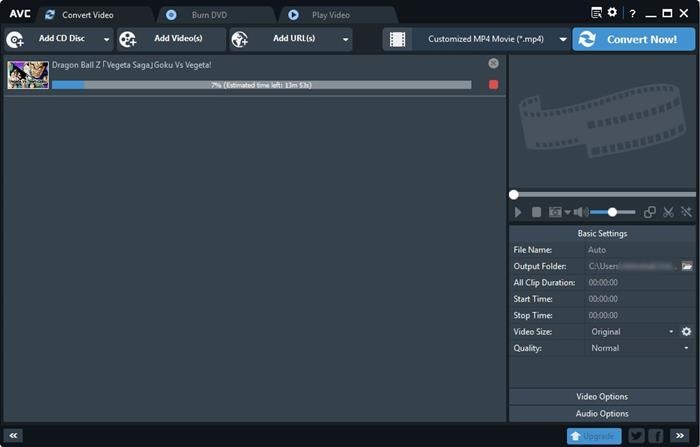
Task: Click the pop-out preview window icon
Action: (x=650, y=212)
